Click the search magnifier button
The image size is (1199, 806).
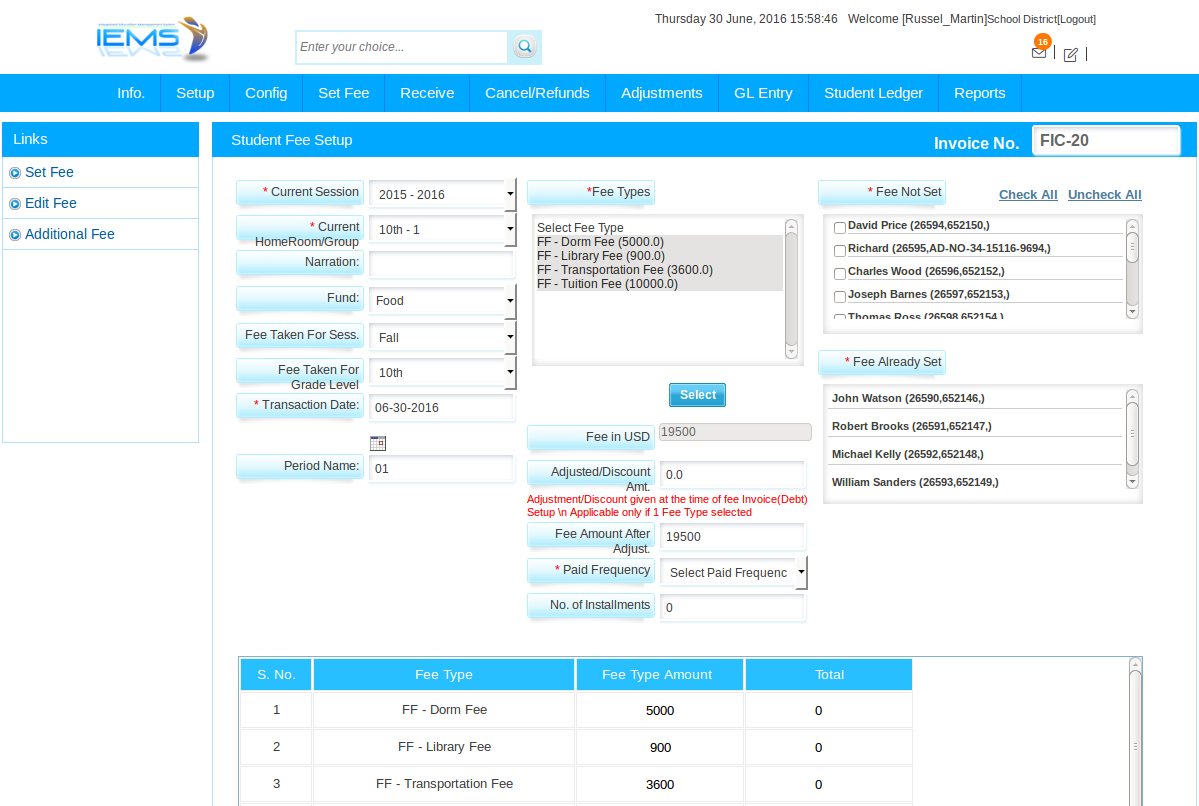(525, 47)
